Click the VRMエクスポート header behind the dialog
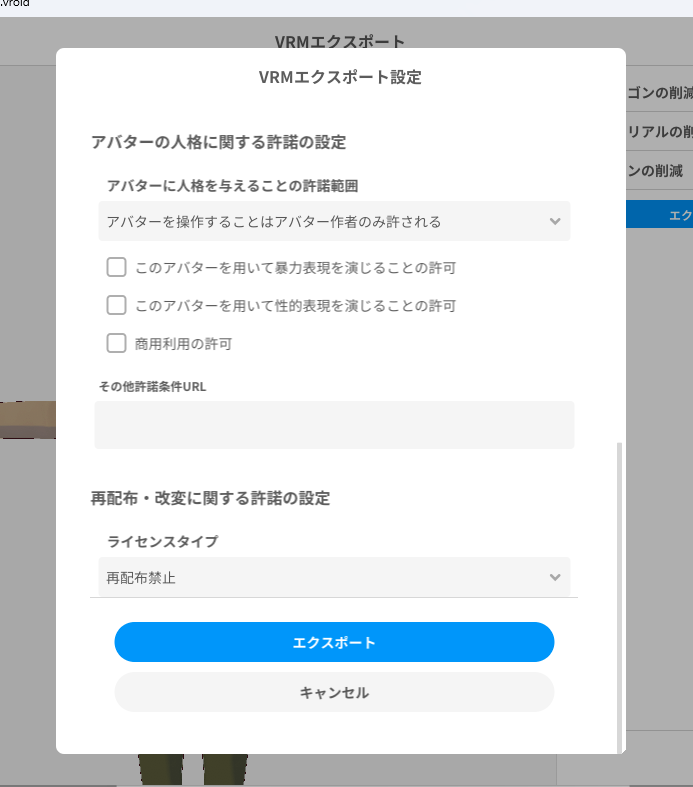The height and width of the screenshot is (787, 693). tap(340, 42)
